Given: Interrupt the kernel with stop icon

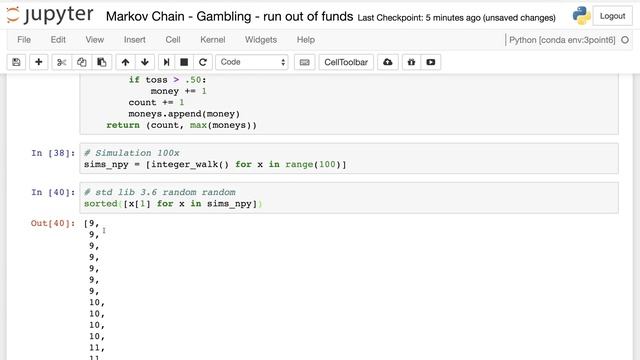Looking at the screenshot, I should pos(184,62).
